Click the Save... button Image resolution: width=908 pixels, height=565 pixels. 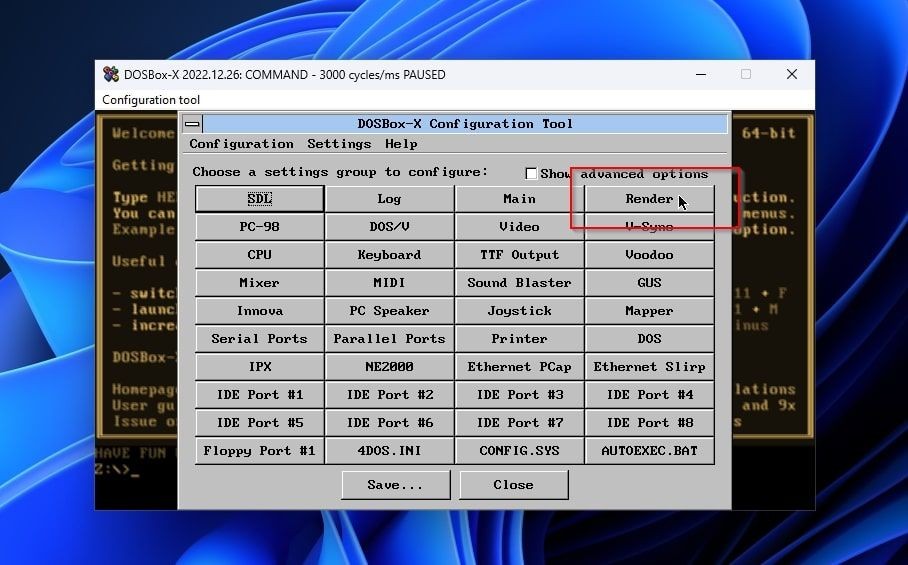click(x=396, y=485)
